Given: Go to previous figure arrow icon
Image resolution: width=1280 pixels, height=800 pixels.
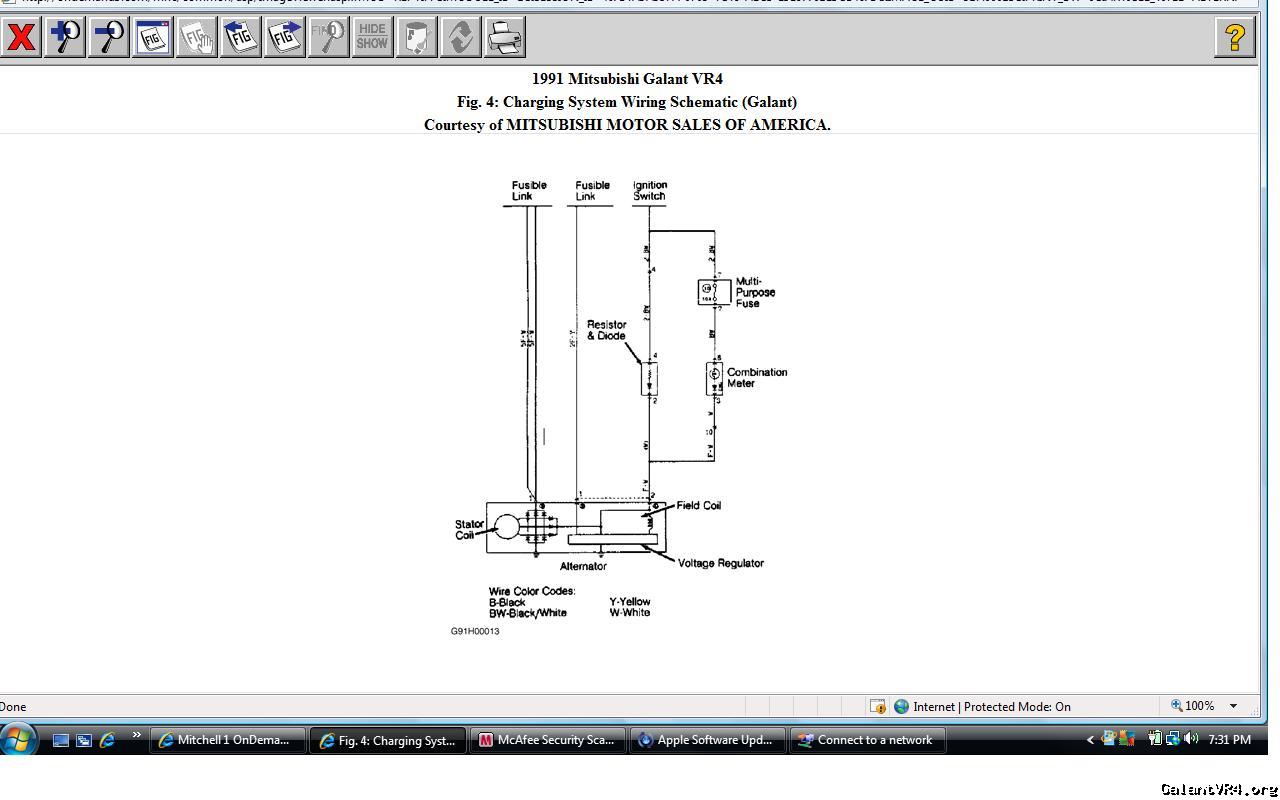Looking at the screenshot, I should (241, 38).
